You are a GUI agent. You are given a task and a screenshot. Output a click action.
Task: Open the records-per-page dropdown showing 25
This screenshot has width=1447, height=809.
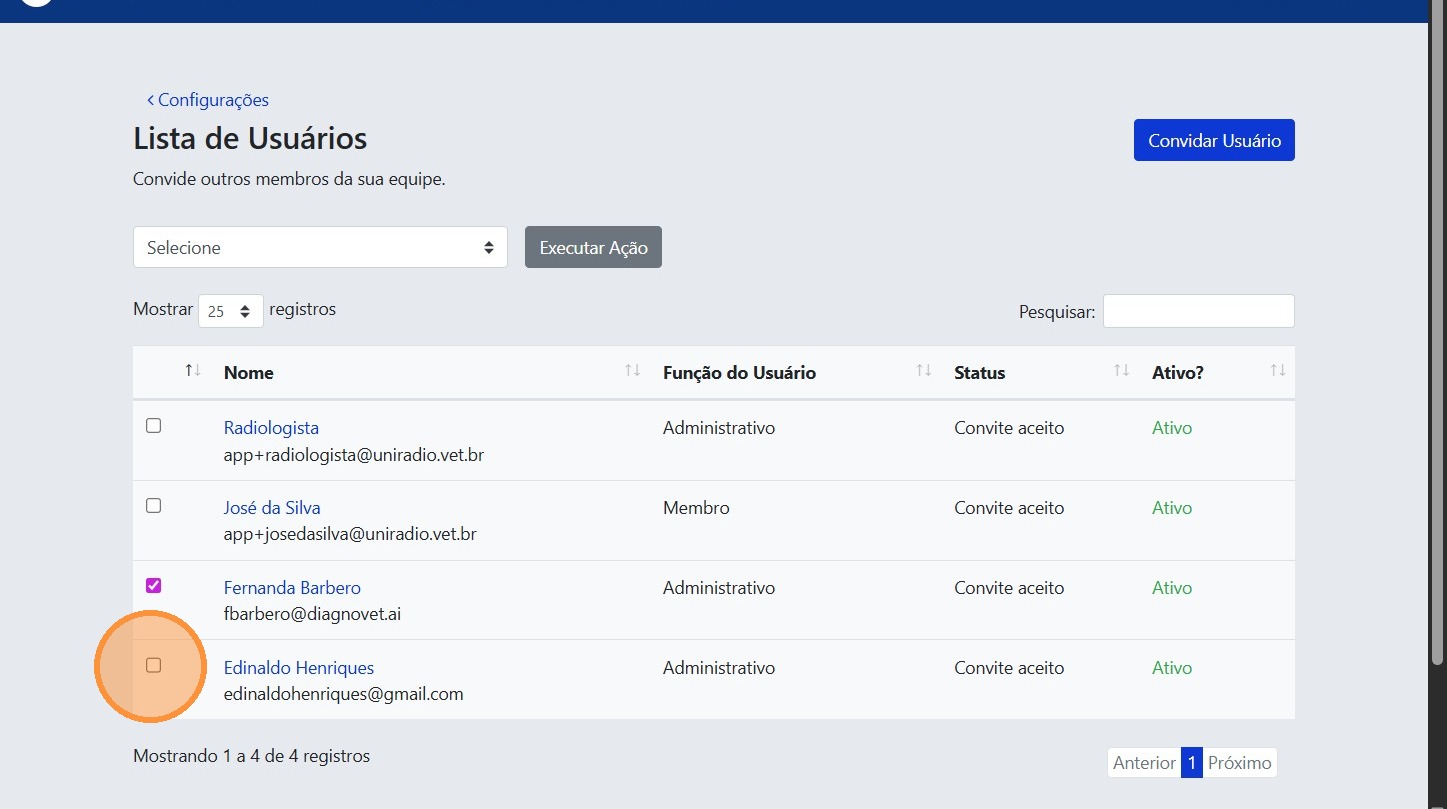[231, 310]
